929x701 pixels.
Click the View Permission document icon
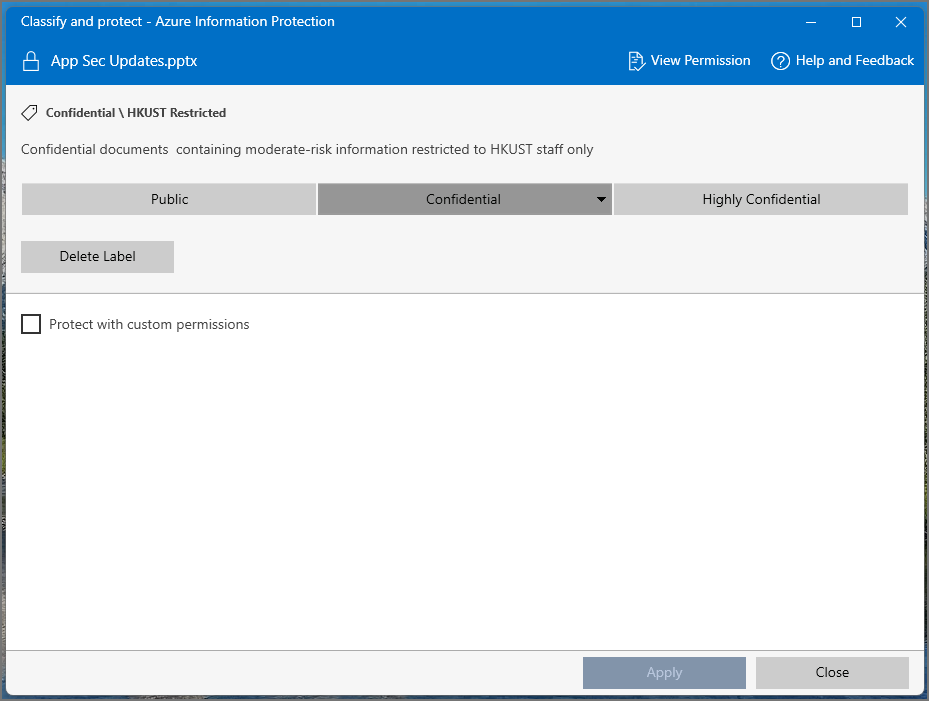coord(636,61)
